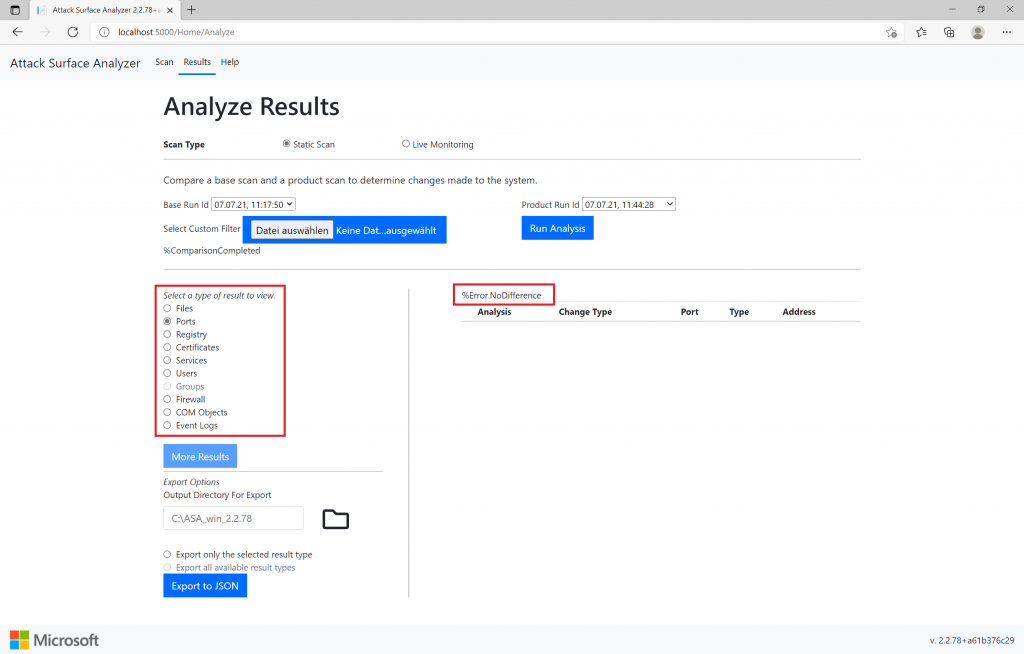This screenshot has width=1024, height=654.
Task: Click the Change Type column header
Action: pyautogui.click(x=585, y=312)
